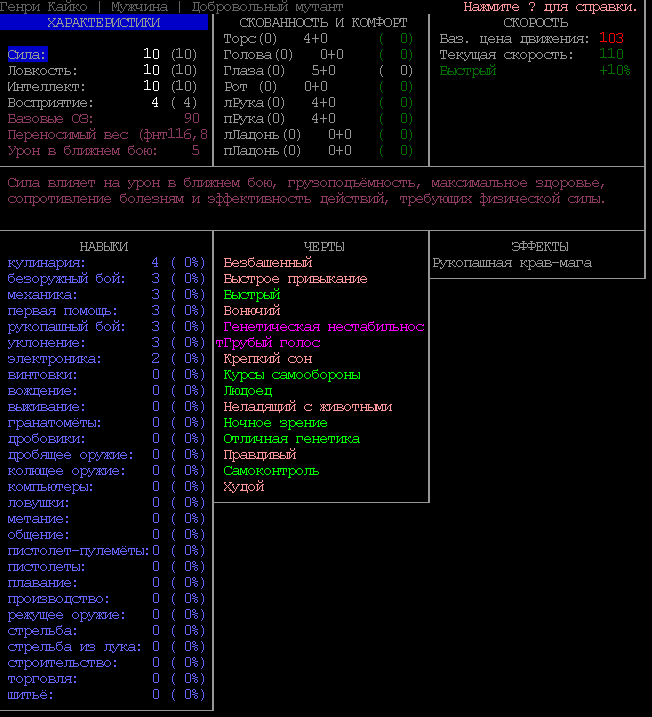This screenshot has height=717, width=652.
Task: Click Текущая скорость value
Action: (611, 54)
